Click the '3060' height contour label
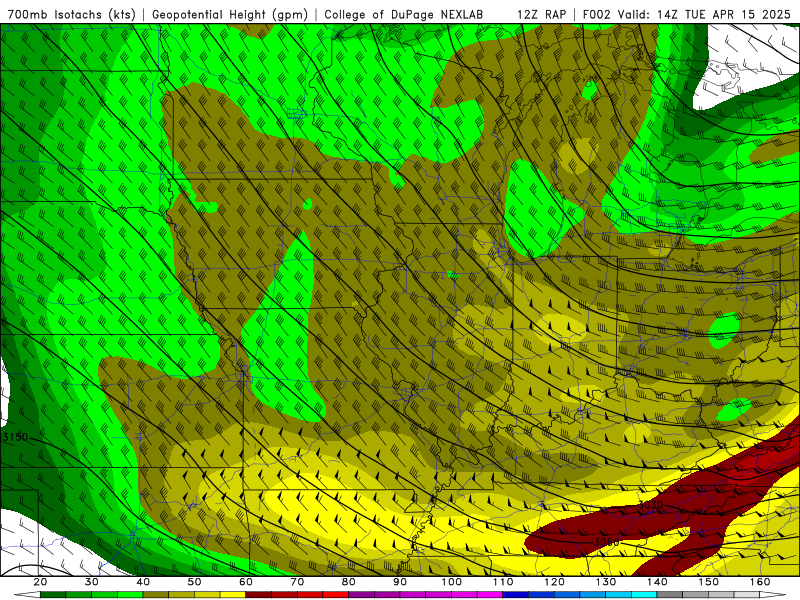Screen dimensions: 800x600 click(607, 542)
